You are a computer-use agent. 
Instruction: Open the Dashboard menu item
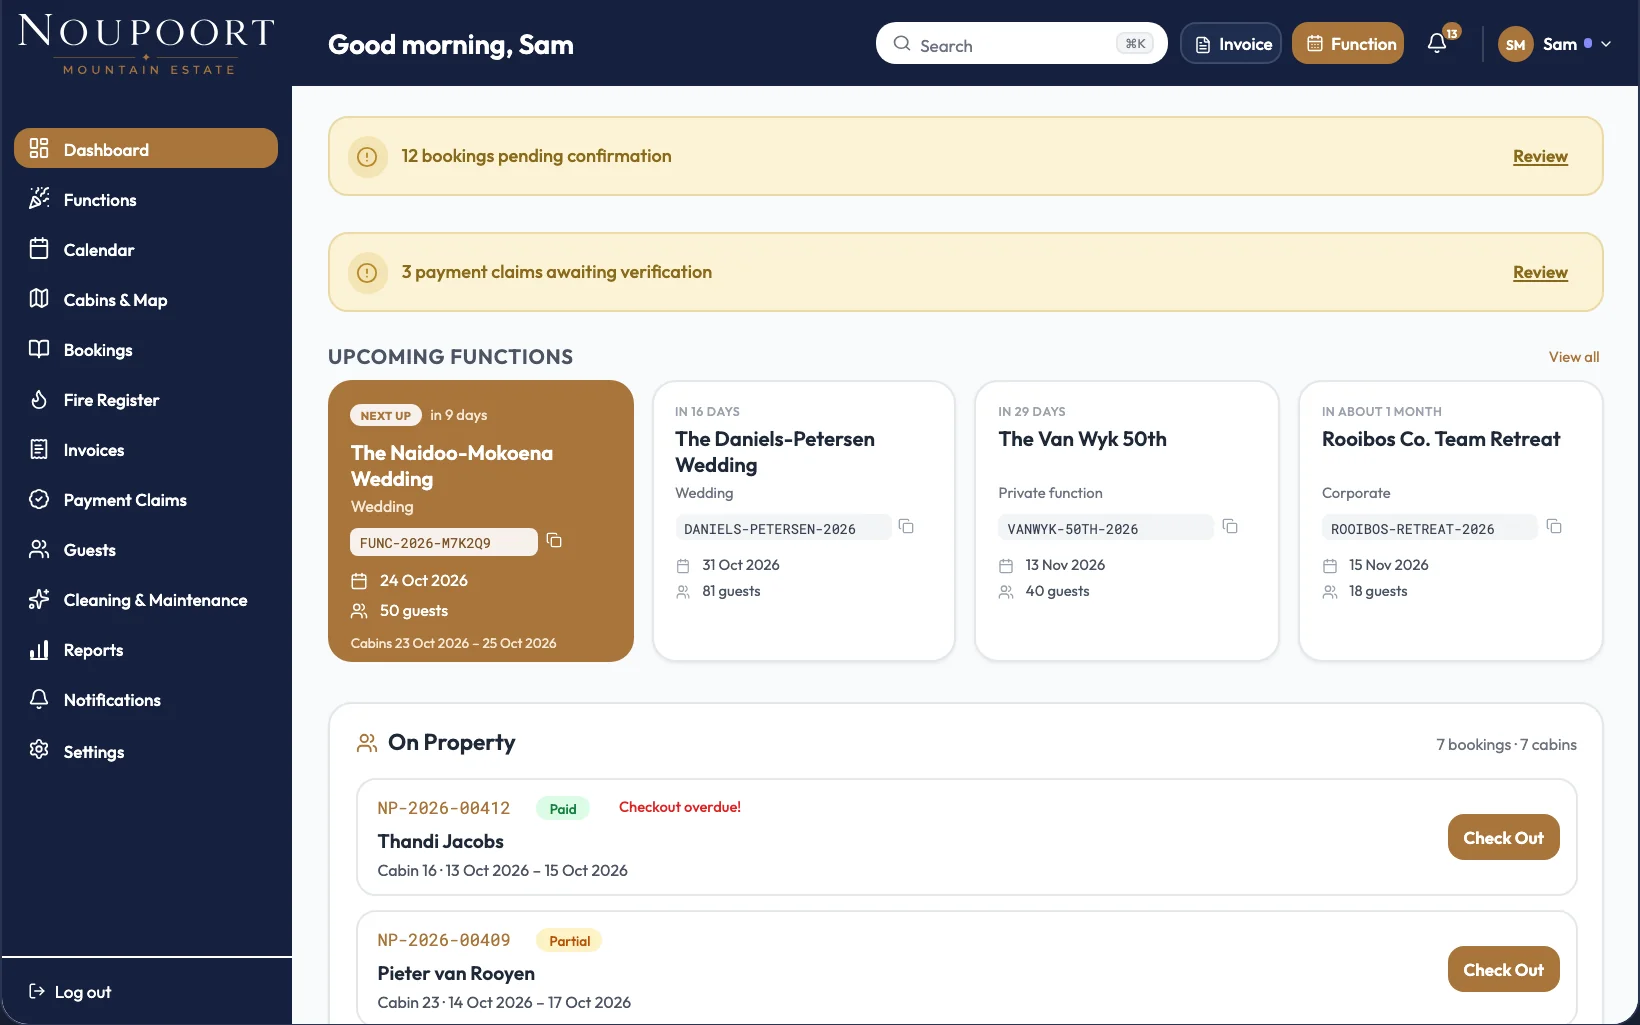pyautogui.click(x=146, y=149)
